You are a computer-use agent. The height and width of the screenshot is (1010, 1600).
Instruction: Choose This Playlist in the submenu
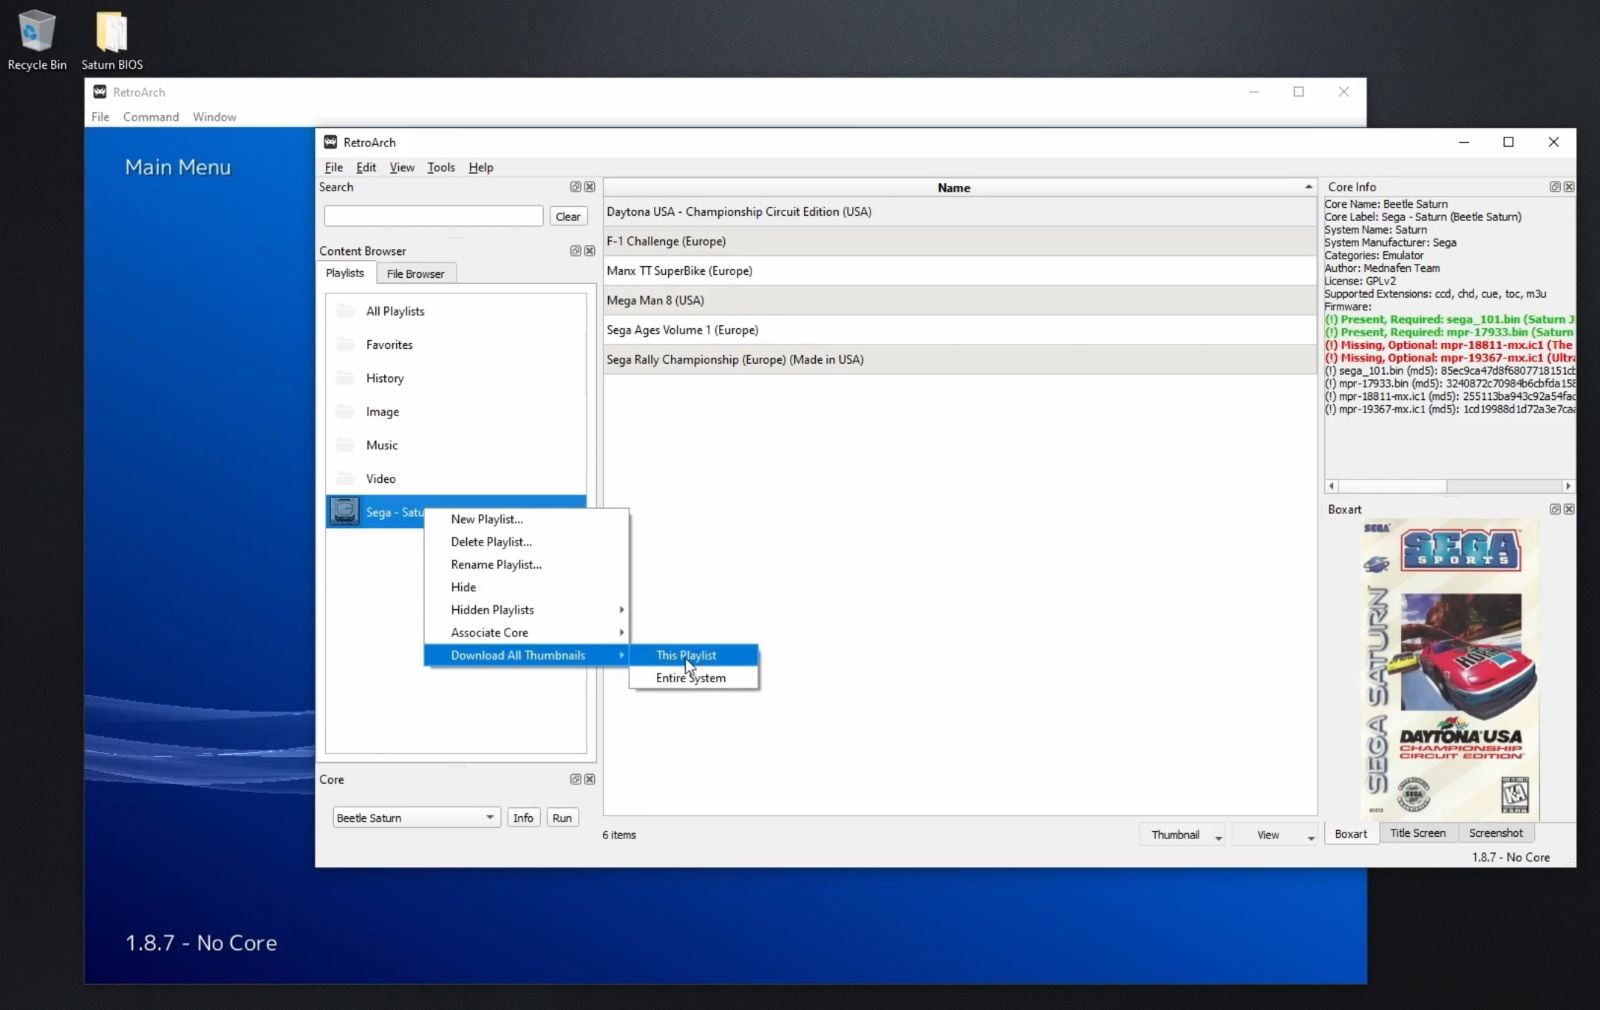[693, 656]
